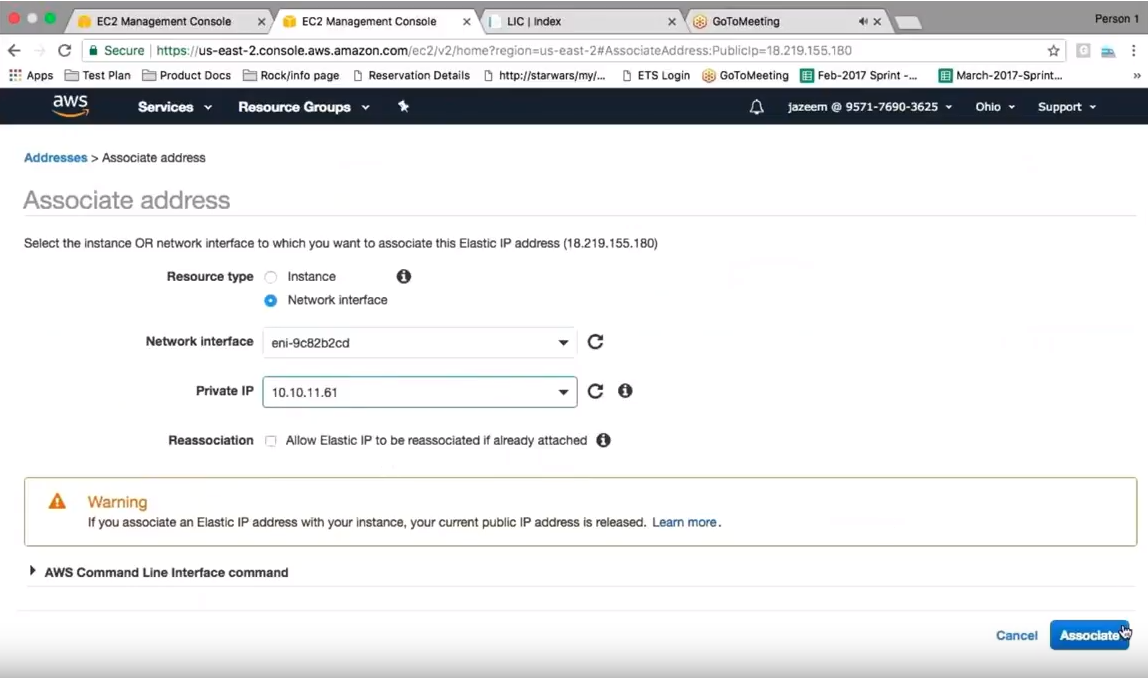Open the Support dropdown menu
Screen dimensions: 1148x678
(x=1067, y=107)
